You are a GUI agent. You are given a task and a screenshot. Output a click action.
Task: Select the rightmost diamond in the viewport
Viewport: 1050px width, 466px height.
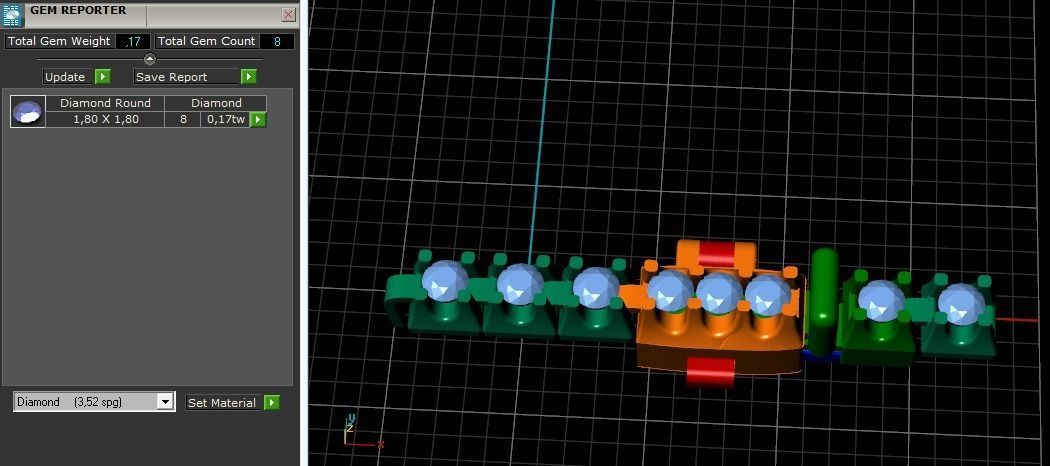click(961, 303)
